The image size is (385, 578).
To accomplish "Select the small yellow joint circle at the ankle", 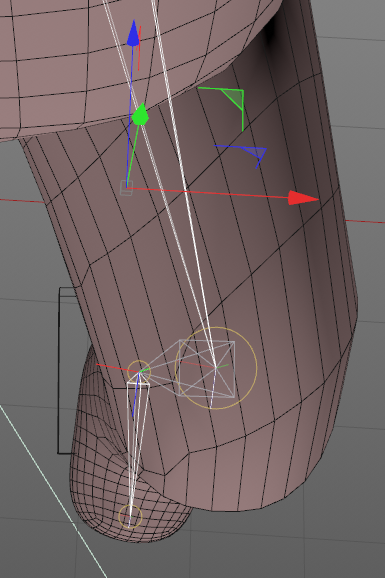I will 139,372.
